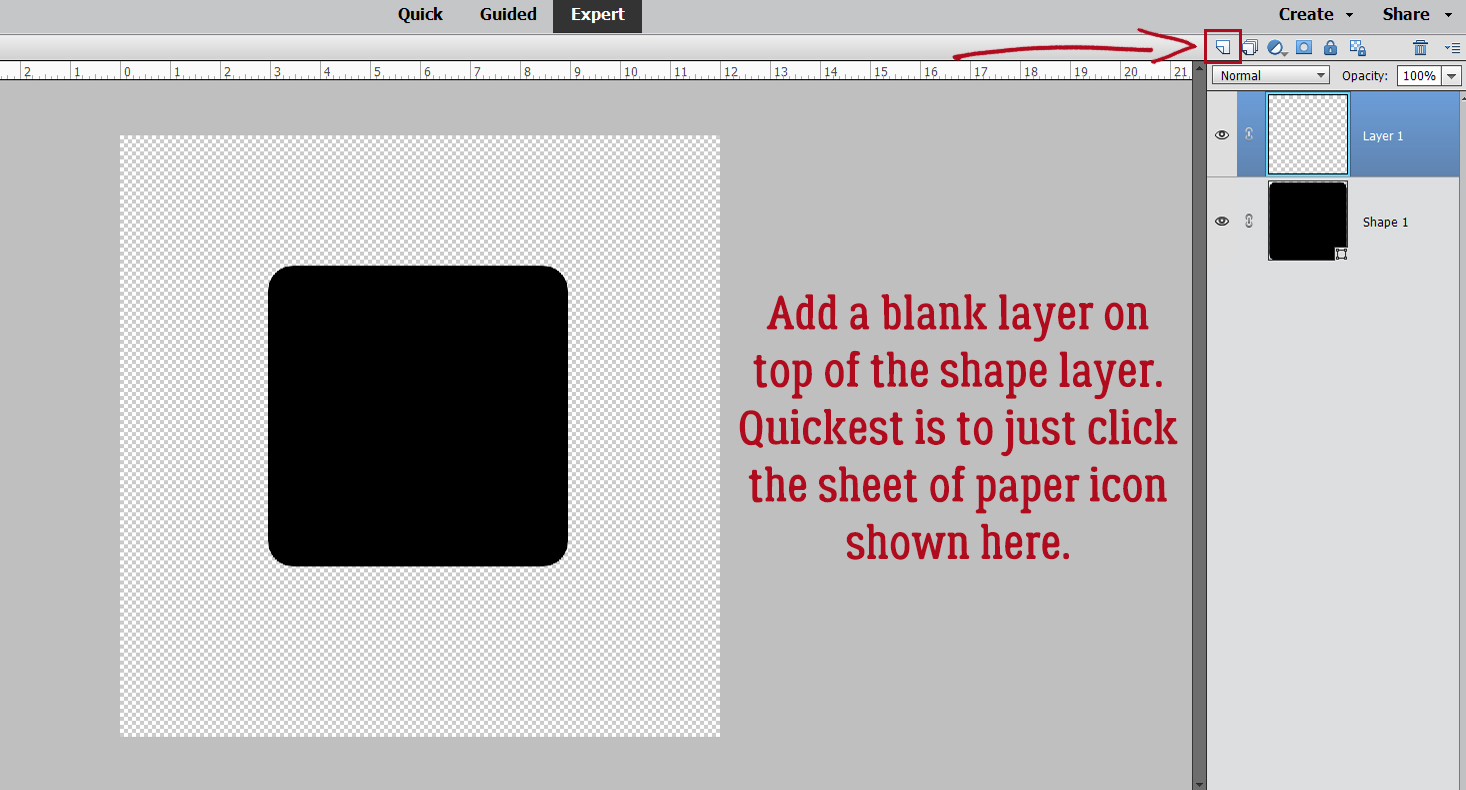Switch to the Expert tab

pyautogui.click(x=598, y=15)
